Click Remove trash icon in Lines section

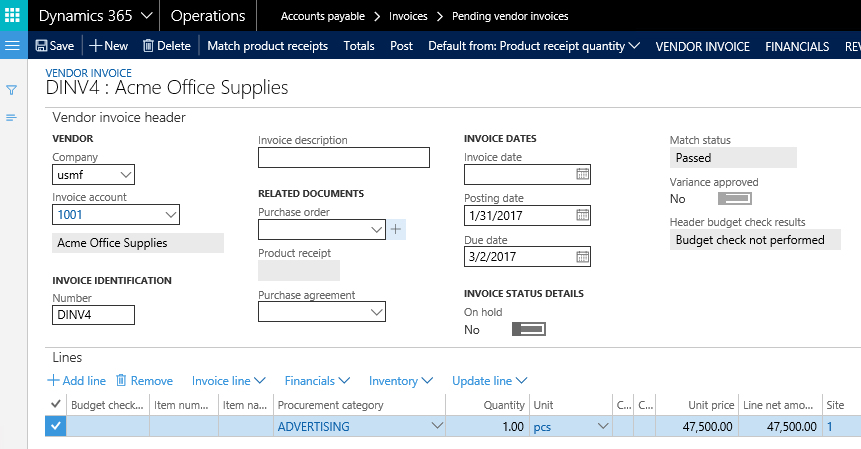coord(121,381)
